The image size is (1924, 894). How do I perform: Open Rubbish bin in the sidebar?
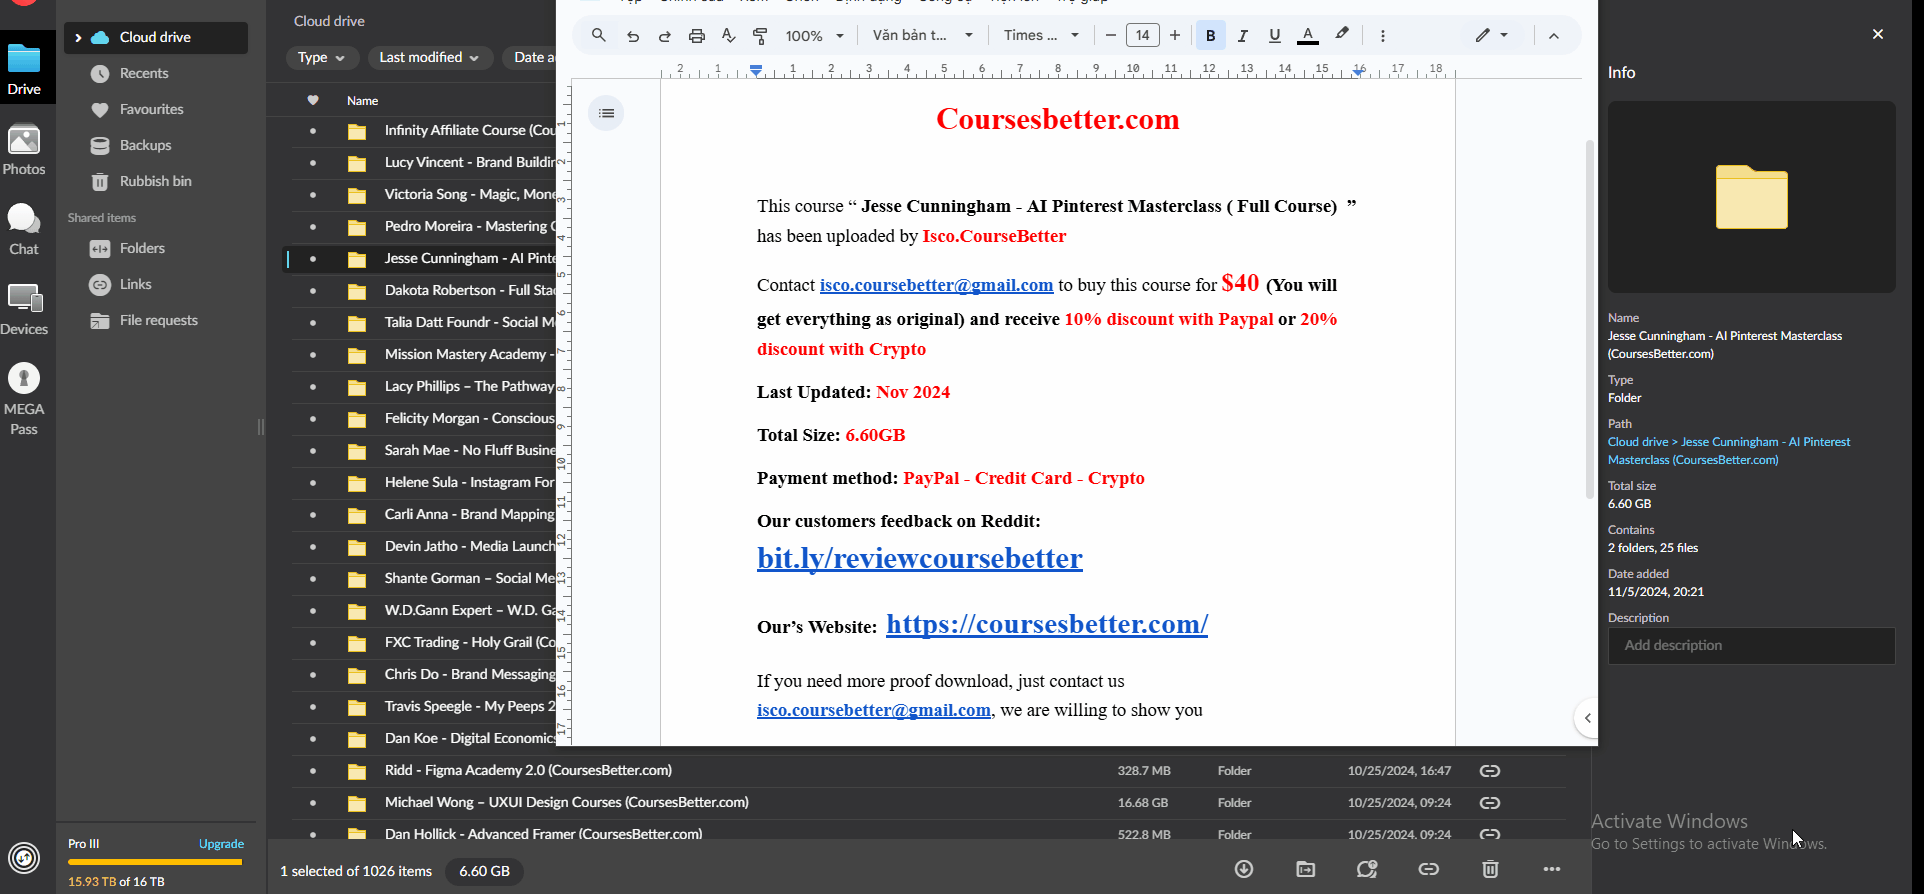(155, 181)
